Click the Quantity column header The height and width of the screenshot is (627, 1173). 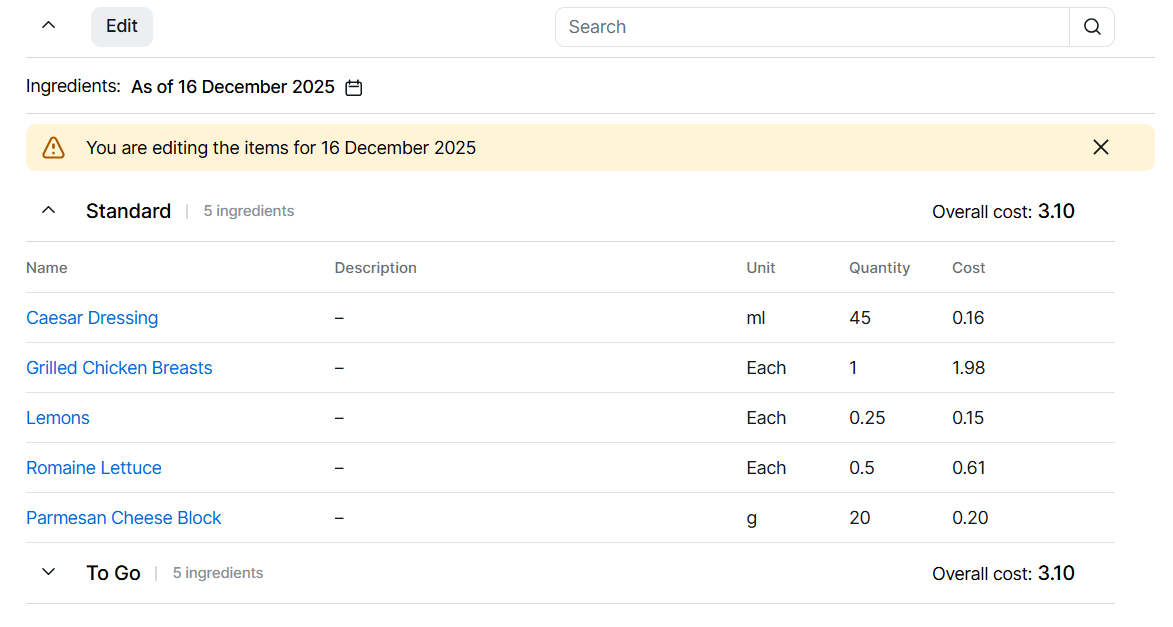coord(879,268)
